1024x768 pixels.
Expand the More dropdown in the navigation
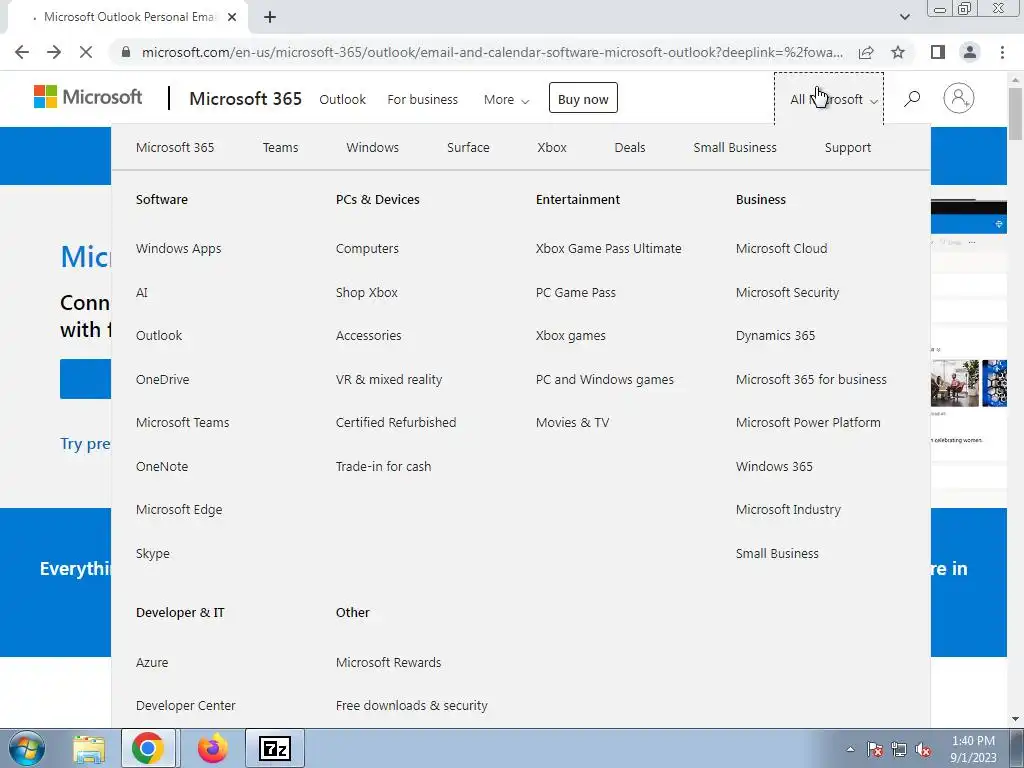[506, 99]
